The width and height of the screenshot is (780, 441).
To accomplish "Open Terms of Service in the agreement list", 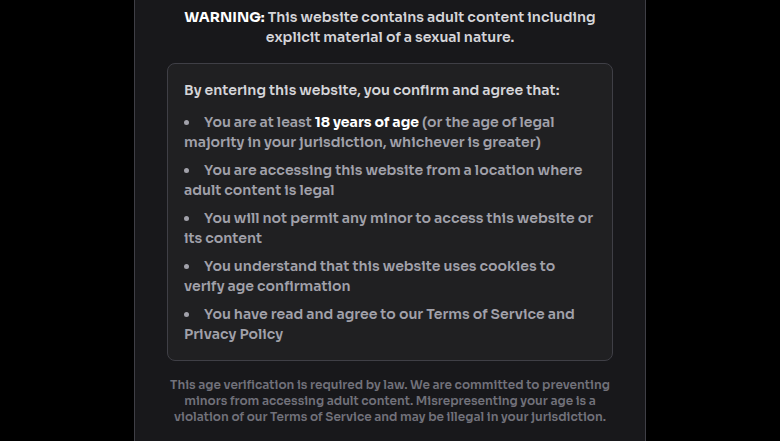I will pos(484,314).
